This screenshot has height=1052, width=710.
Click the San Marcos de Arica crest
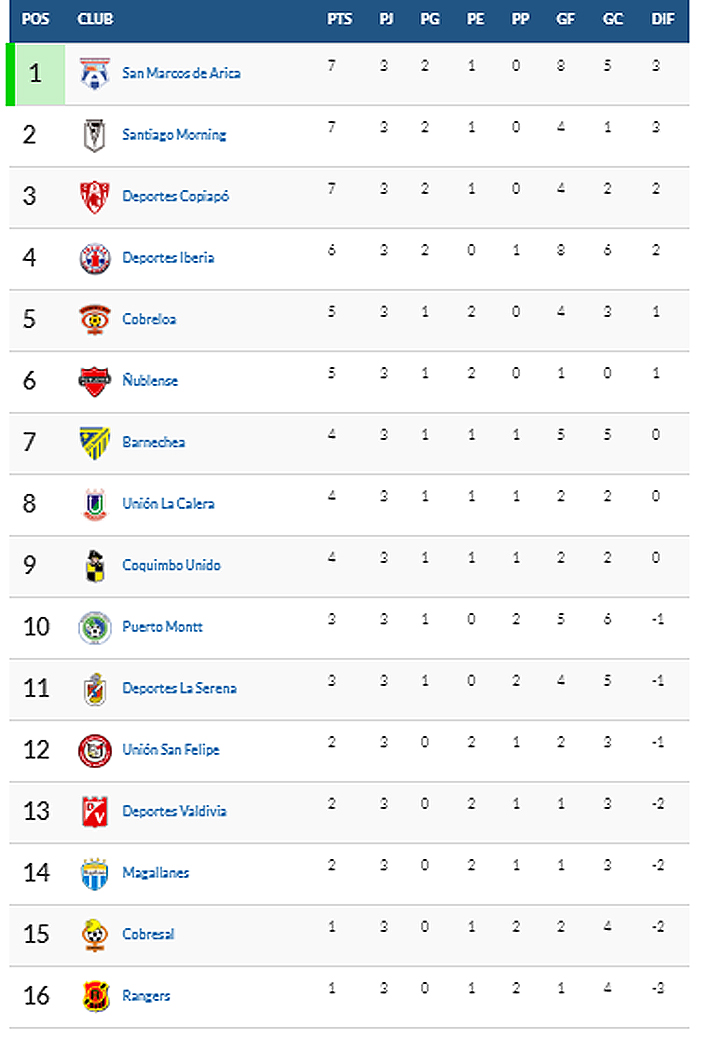[94, 73]
